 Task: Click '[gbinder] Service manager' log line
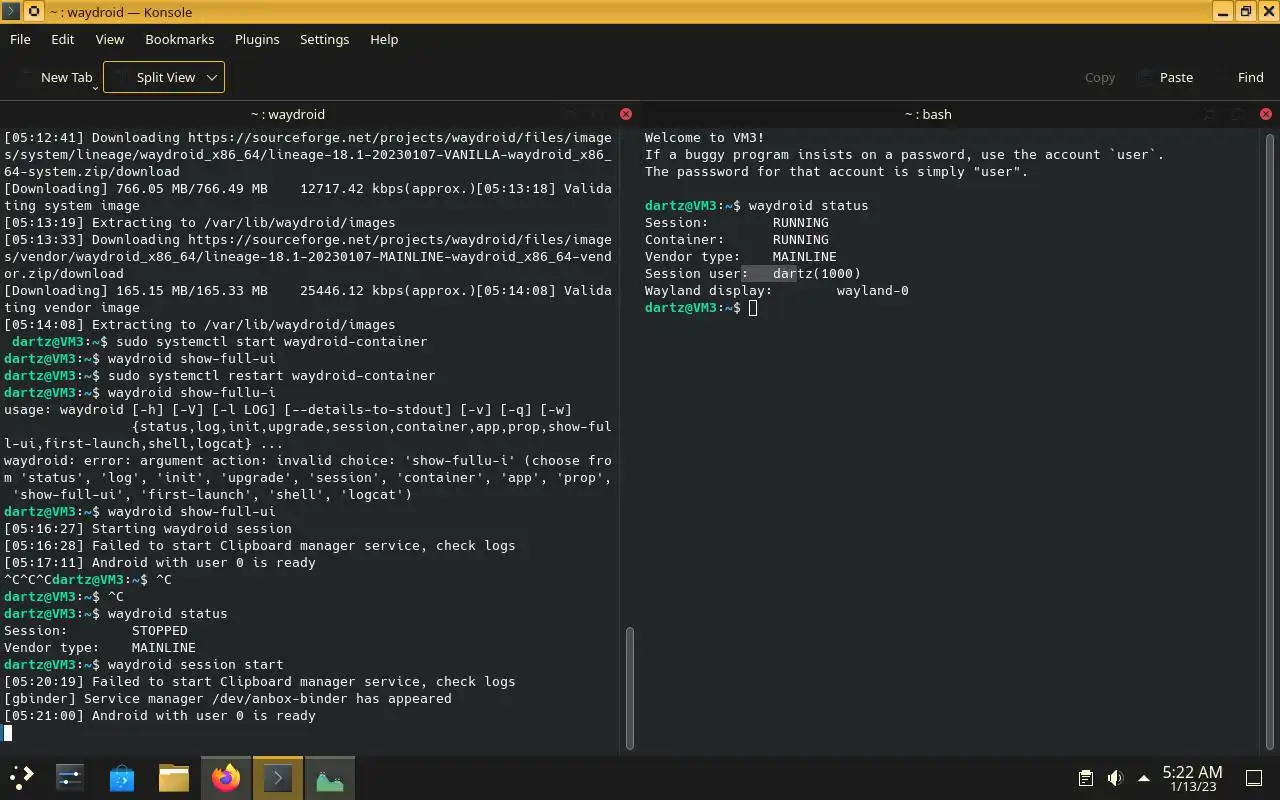point(228,698)
